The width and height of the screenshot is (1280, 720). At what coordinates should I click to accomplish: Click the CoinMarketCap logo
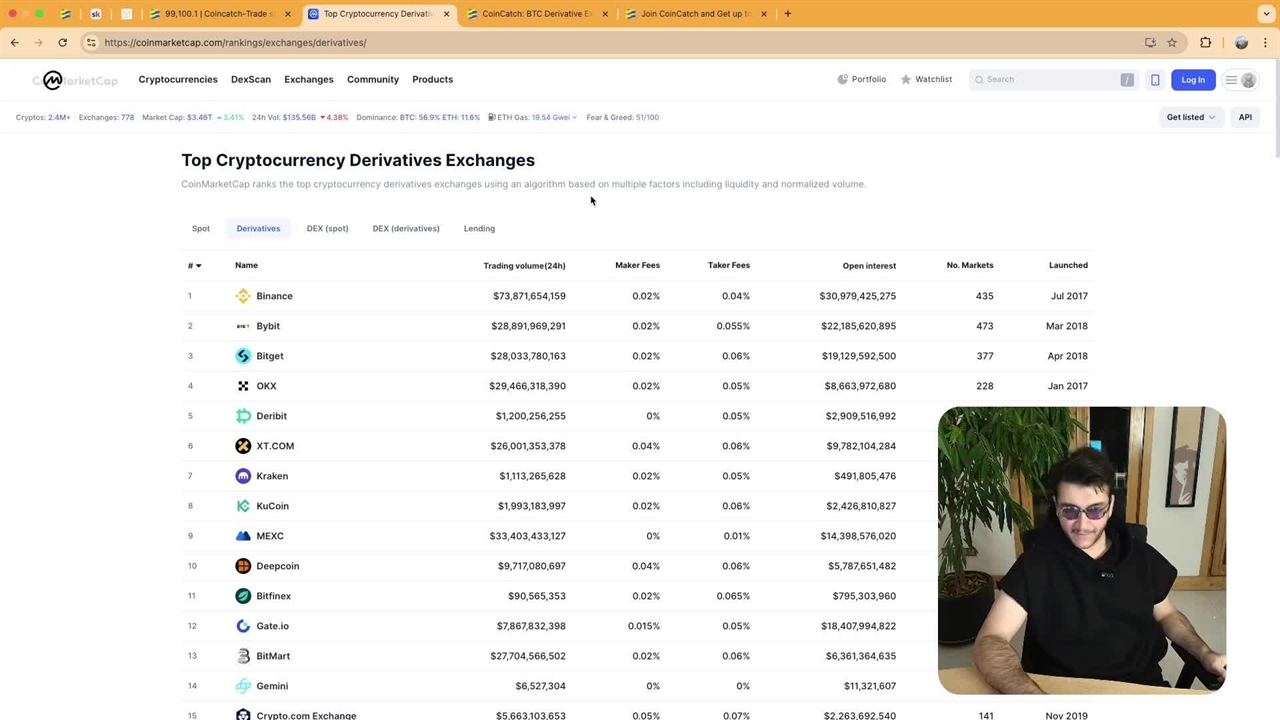click(74, 80)
